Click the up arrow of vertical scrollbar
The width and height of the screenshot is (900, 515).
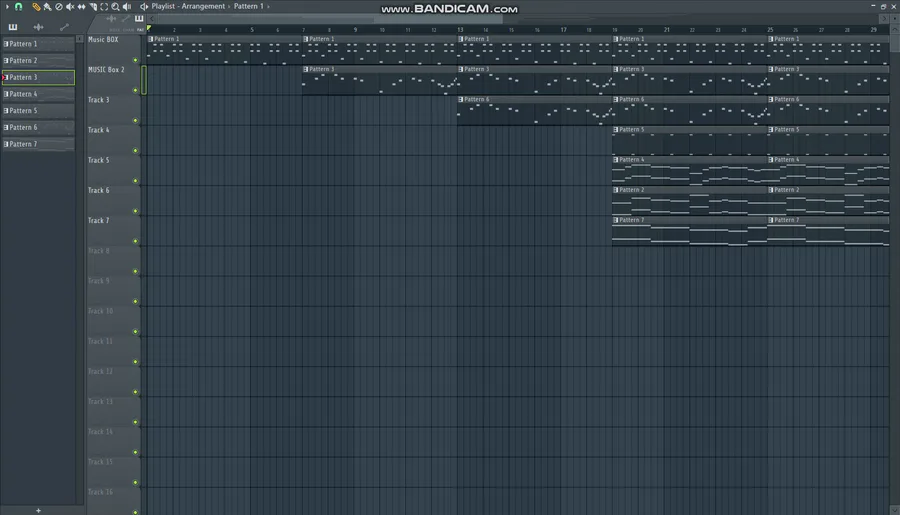click(894, 29)
